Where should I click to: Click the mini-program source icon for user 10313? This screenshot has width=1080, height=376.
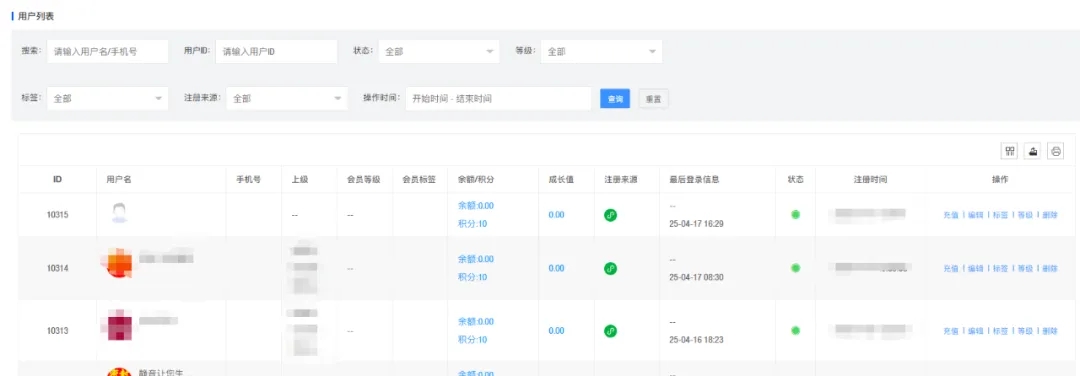click(x=610, y=331)
